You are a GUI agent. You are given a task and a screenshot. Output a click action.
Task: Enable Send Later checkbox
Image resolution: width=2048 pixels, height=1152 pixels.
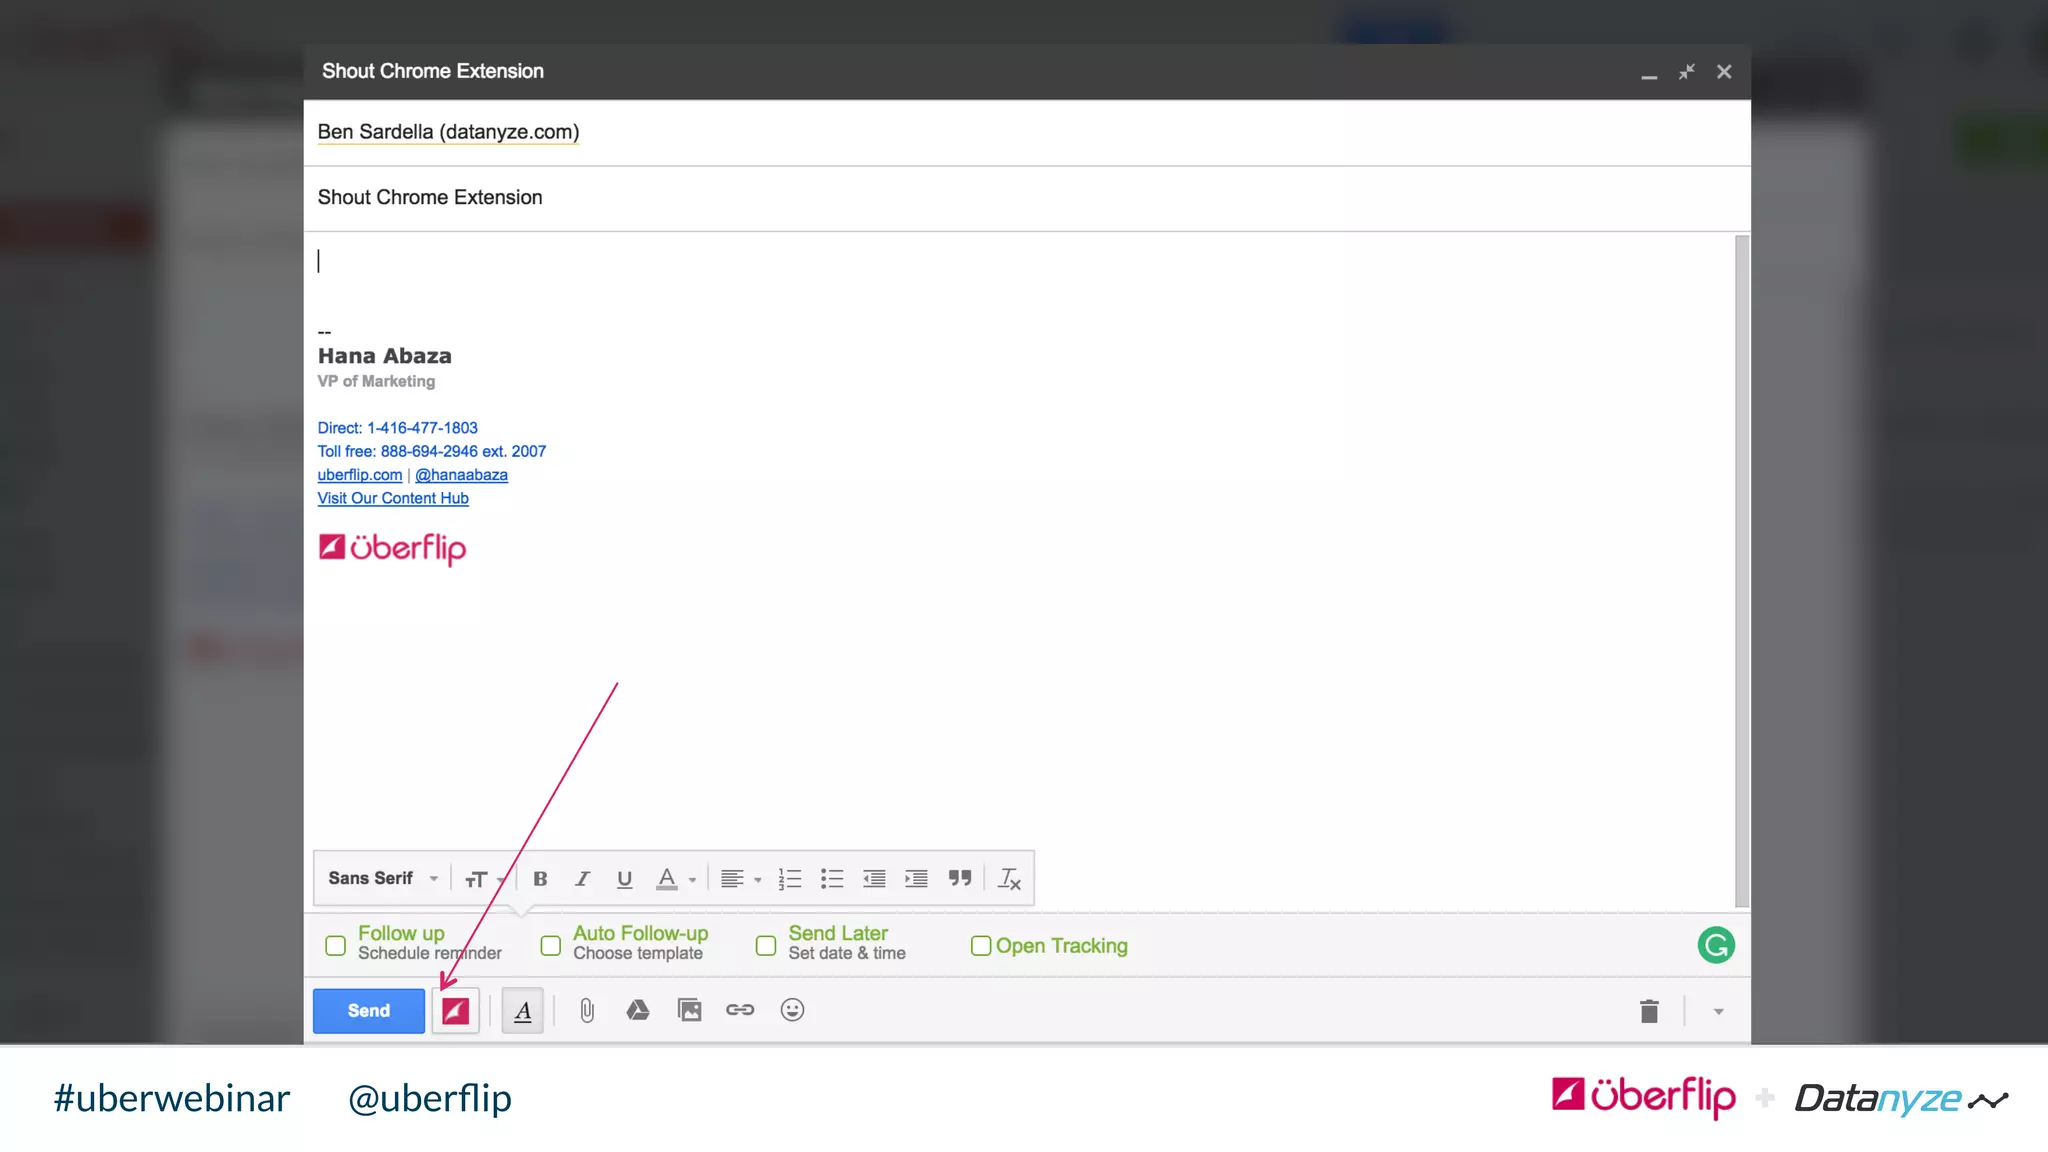click(x=766, y=945)
